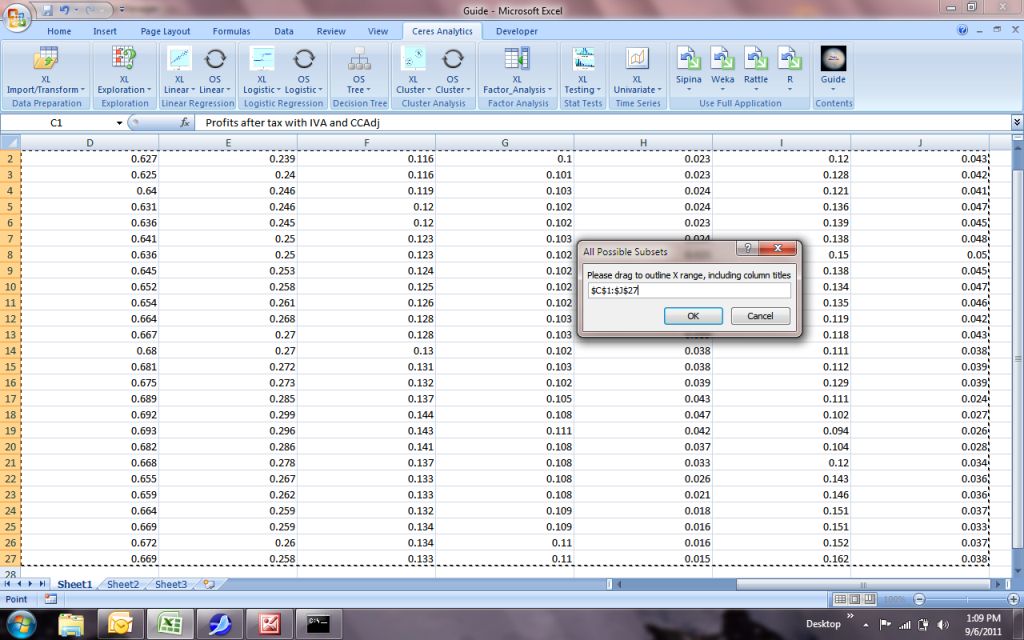Select the Sheet2 worksheet tab
The height and width of the screenshot is (640, 1024).
point(123,584)
